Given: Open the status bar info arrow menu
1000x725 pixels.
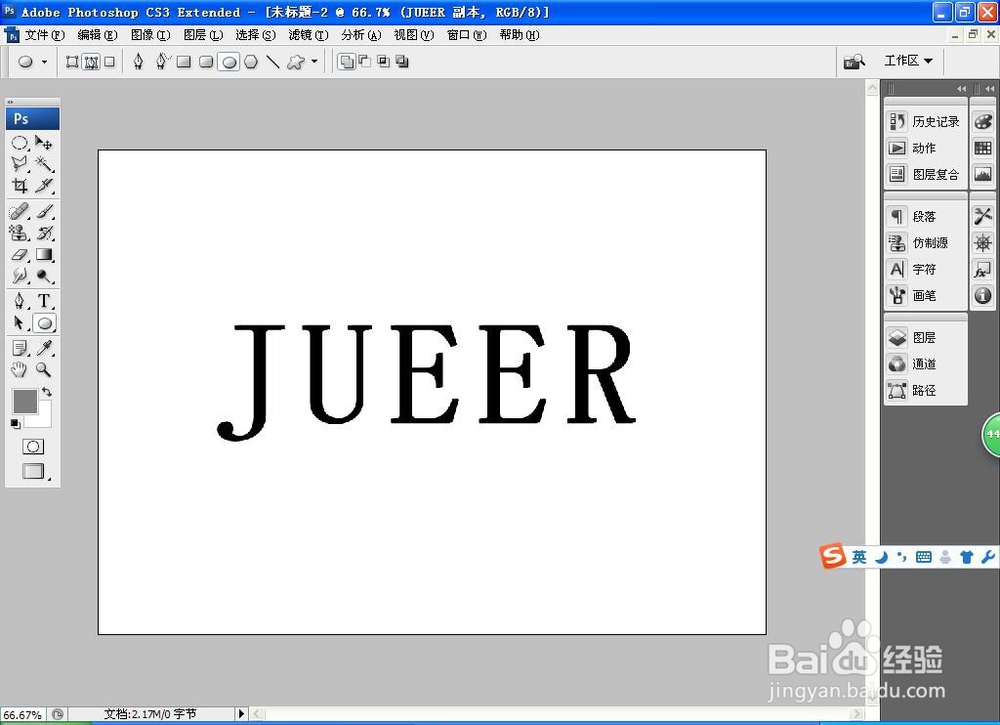Looking at the screenshot, I should point(241,714).
